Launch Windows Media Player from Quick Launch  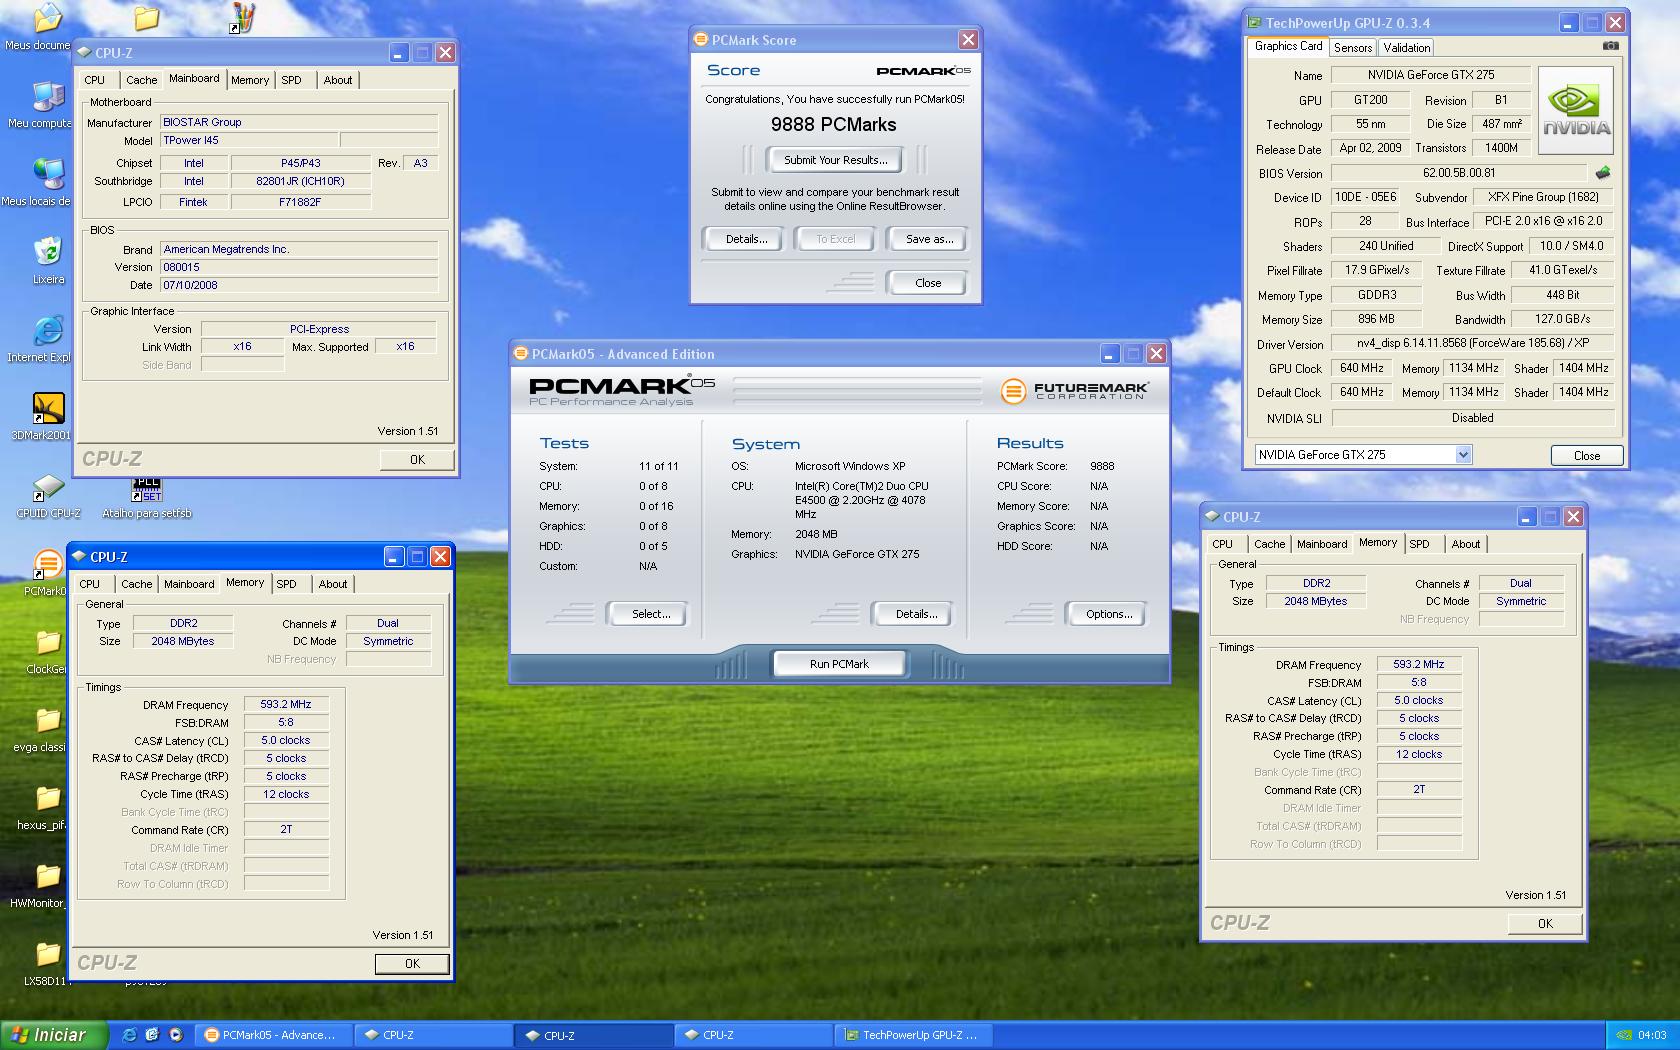pos(176,1035)
